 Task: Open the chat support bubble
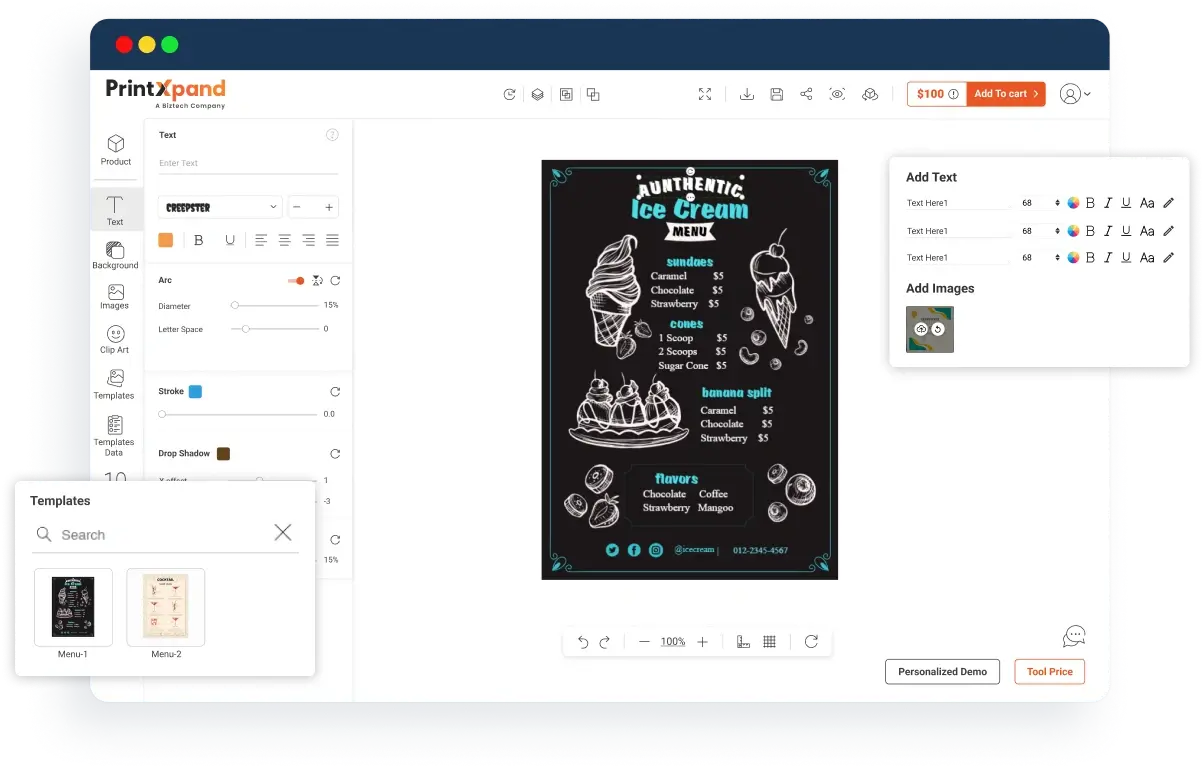[1074, 636]
